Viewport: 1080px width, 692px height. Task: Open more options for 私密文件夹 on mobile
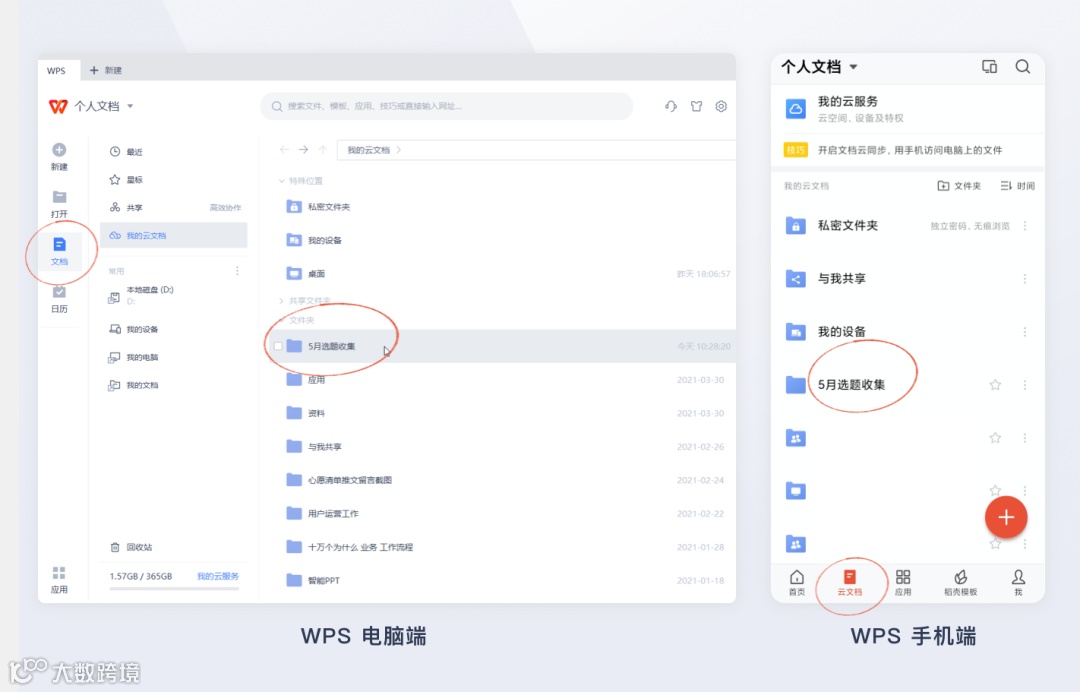click(1025, 226)
